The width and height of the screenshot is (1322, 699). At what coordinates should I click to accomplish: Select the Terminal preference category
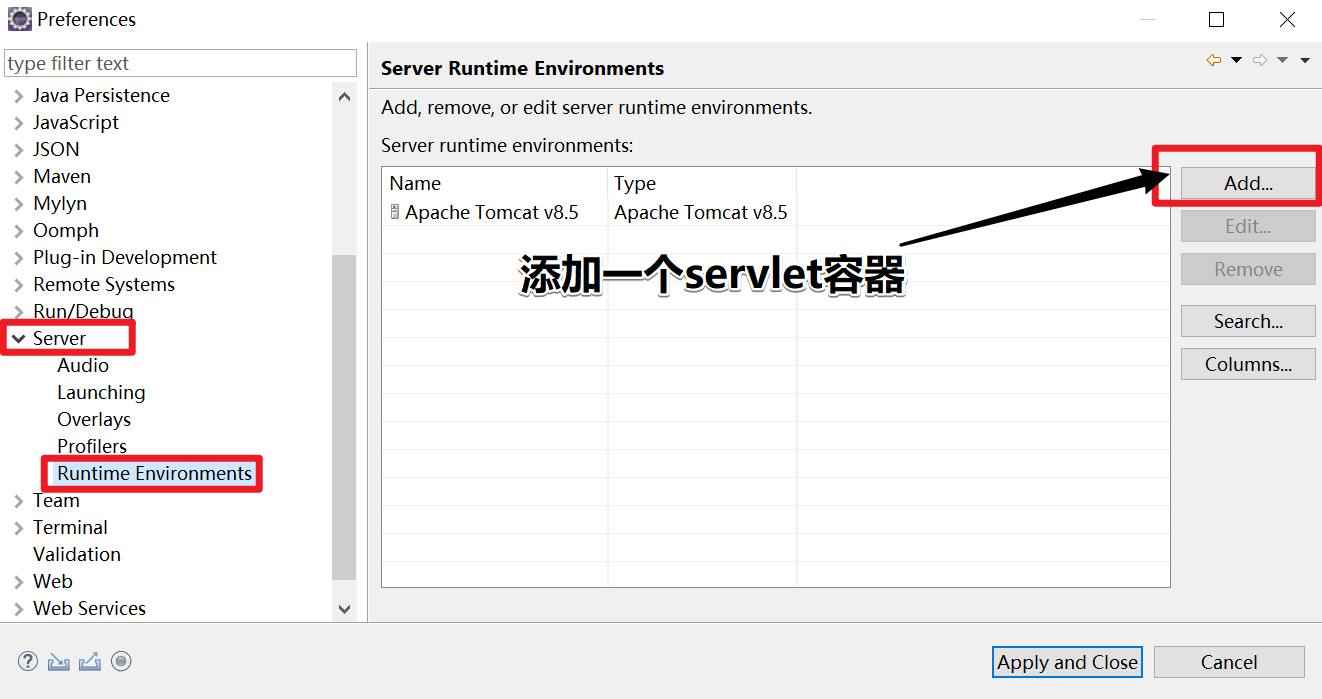point(70,527)
